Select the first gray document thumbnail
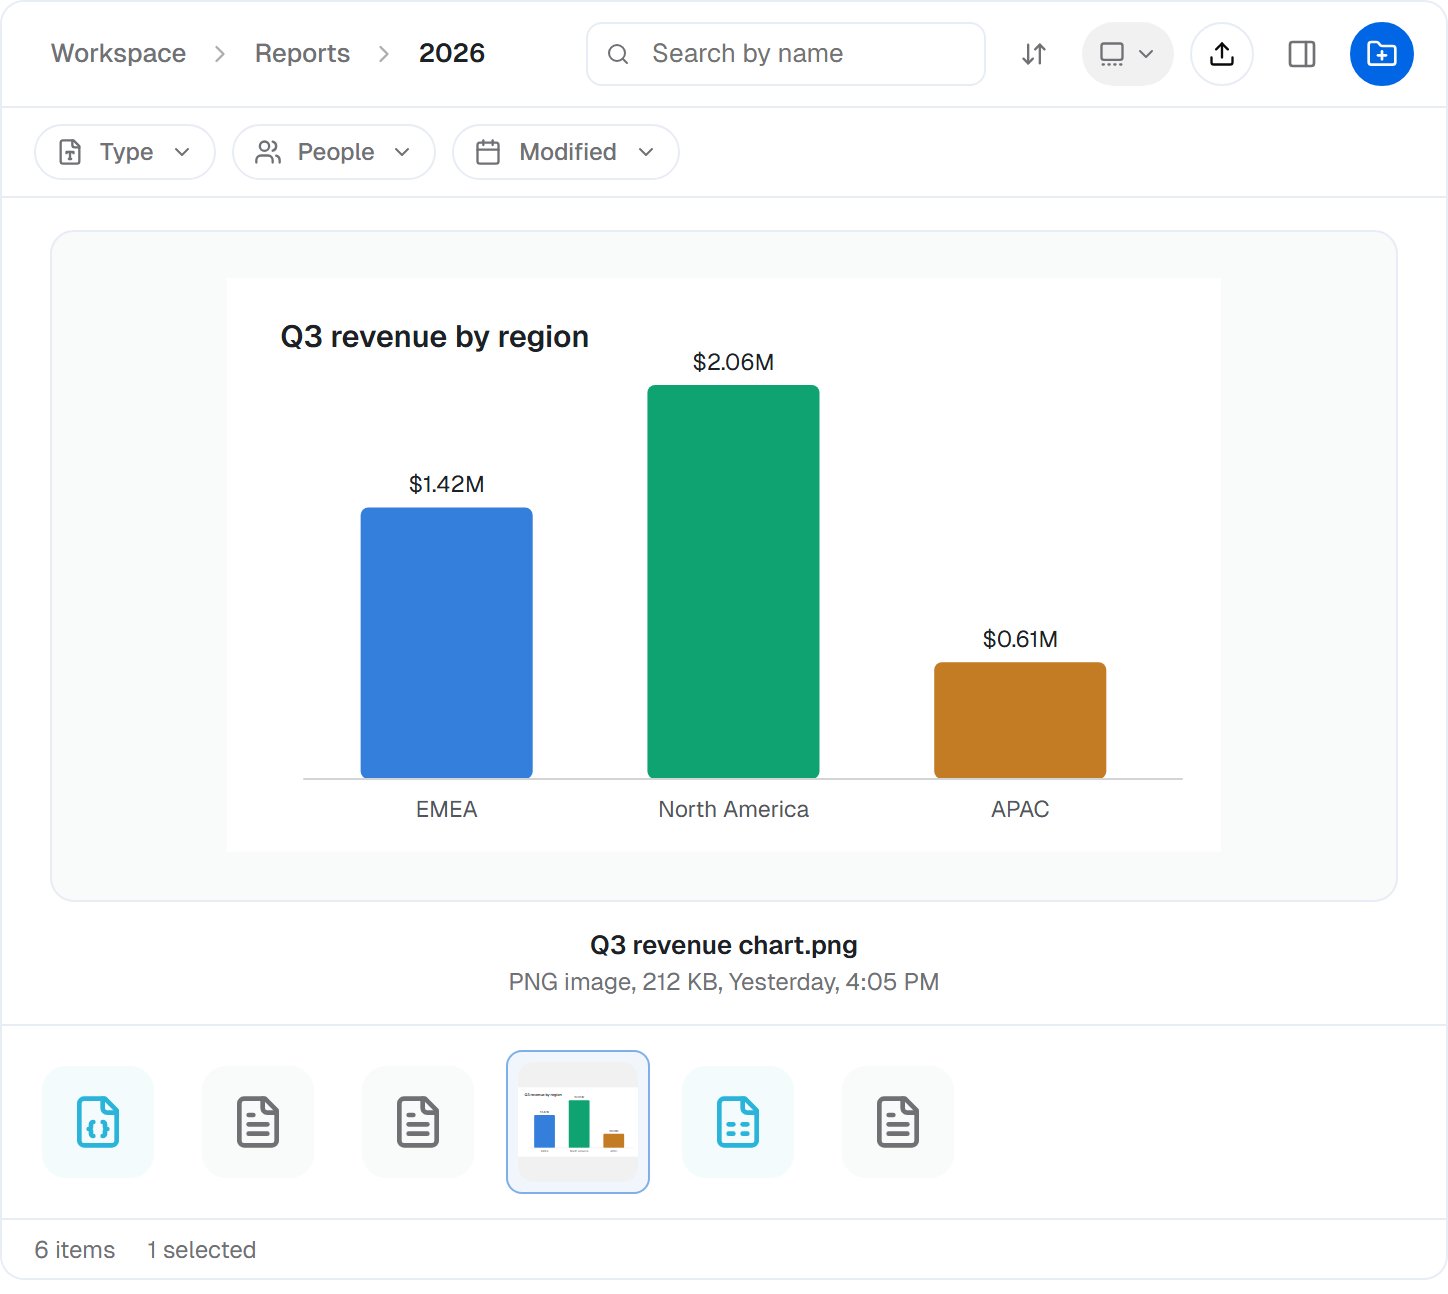Viewport: 1448px width, 1294px height. (258, 1122)
